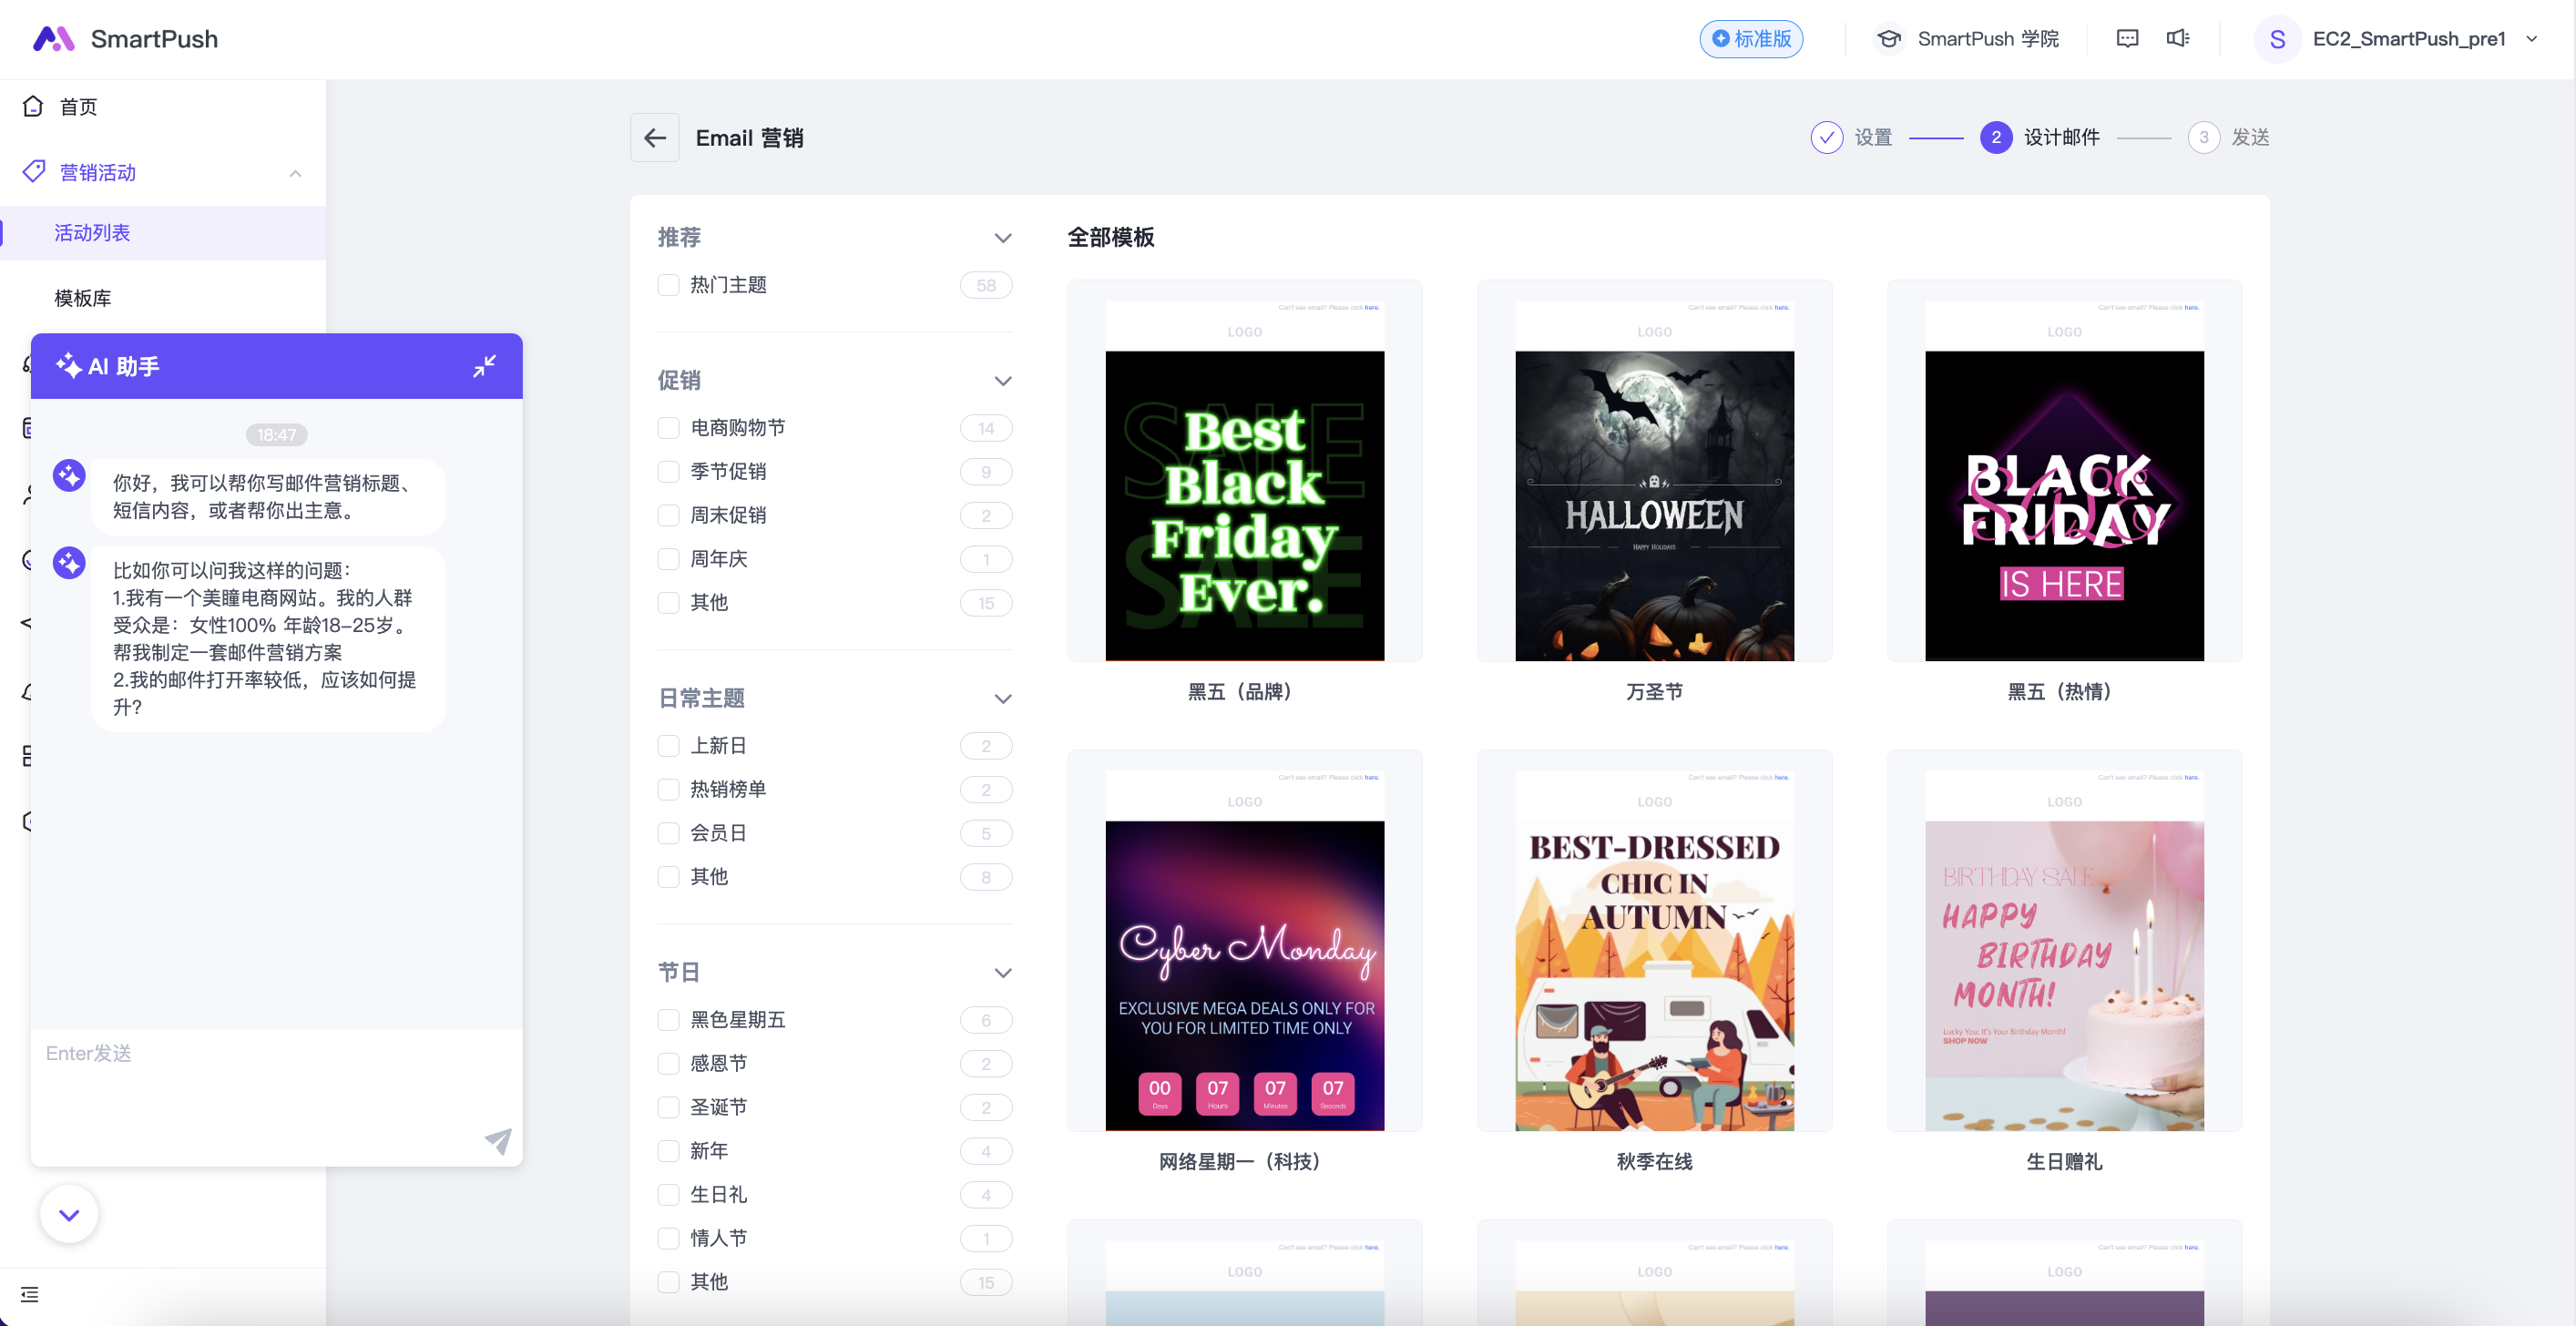Check the 感恩节 filter
Viewport: 2576px width, 1326px height.
click(668, 1064)
